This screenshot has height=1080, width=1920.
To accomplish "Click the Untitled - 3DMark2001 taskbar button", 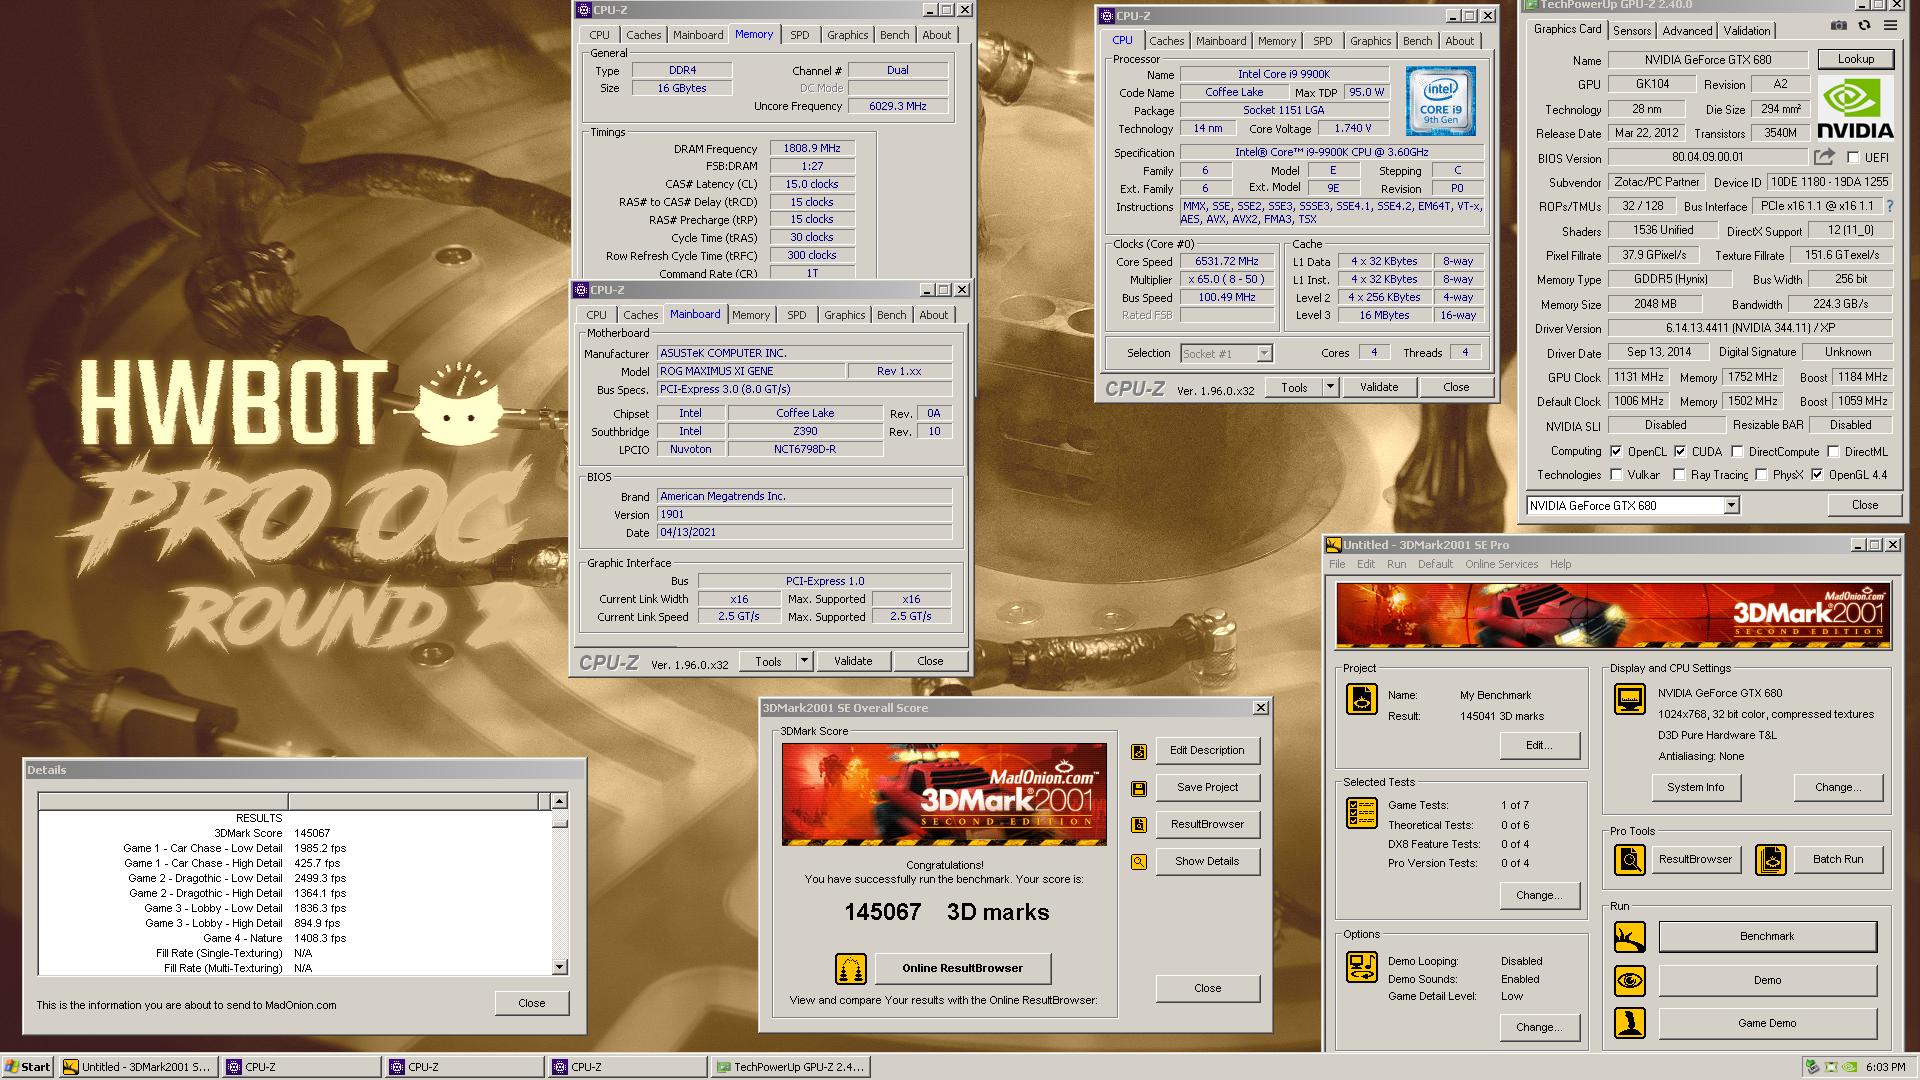I will click(137, 1067).
